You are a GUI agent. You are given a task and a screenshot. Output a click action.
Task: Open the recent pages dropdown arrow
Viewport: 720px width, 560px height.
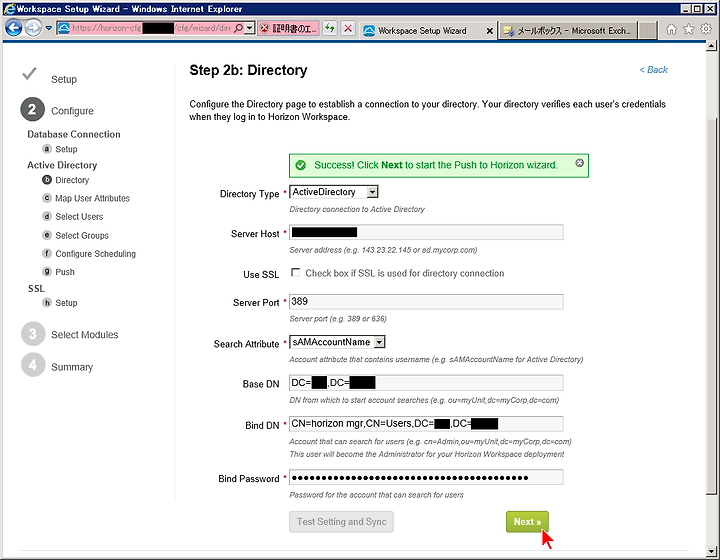49,28
